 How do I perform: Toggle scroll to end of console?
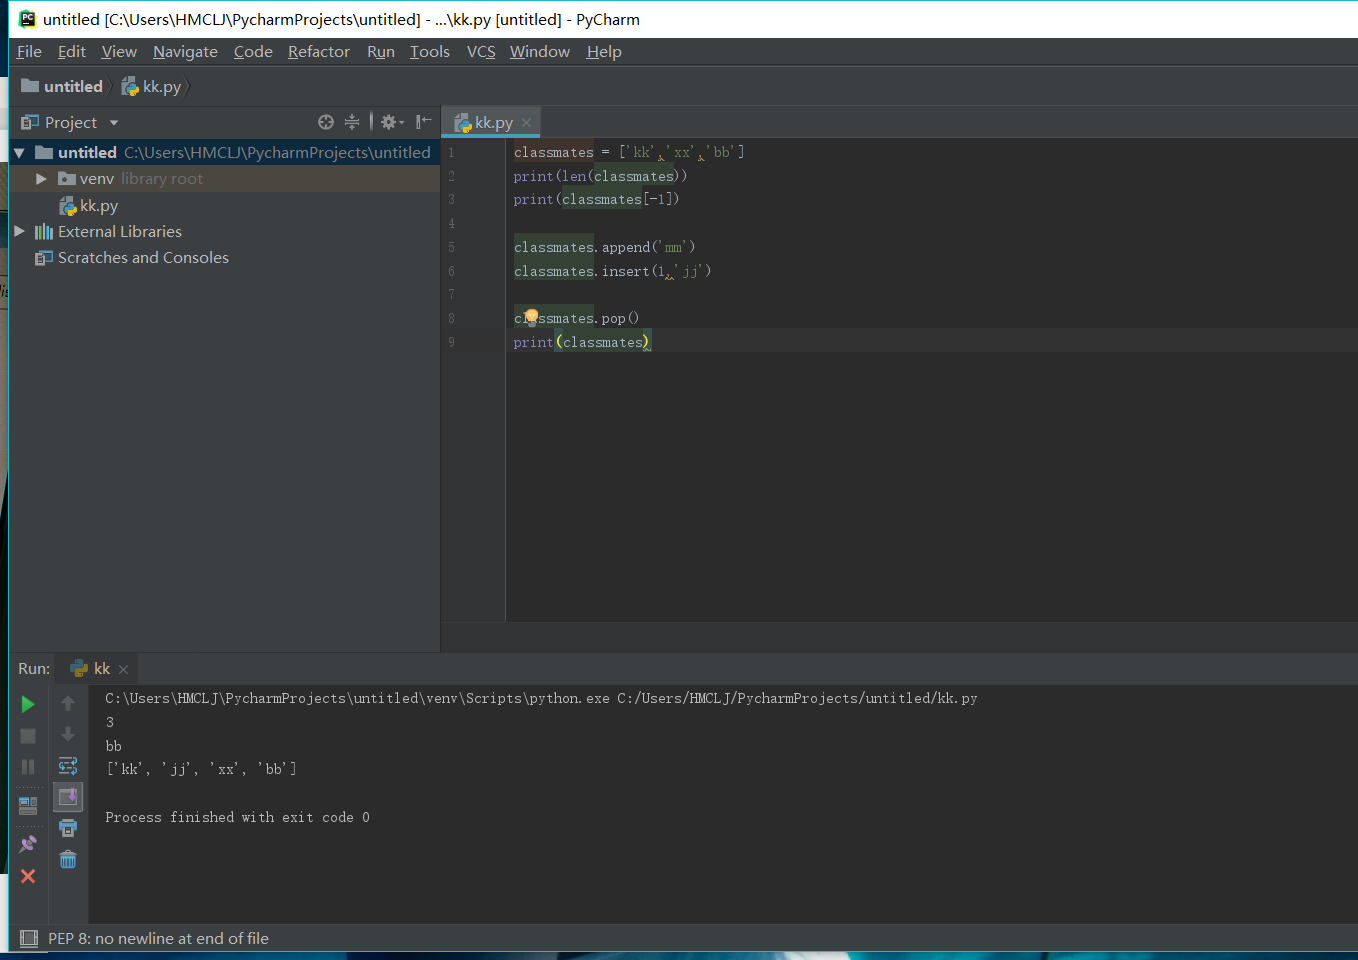click(68, 797)
